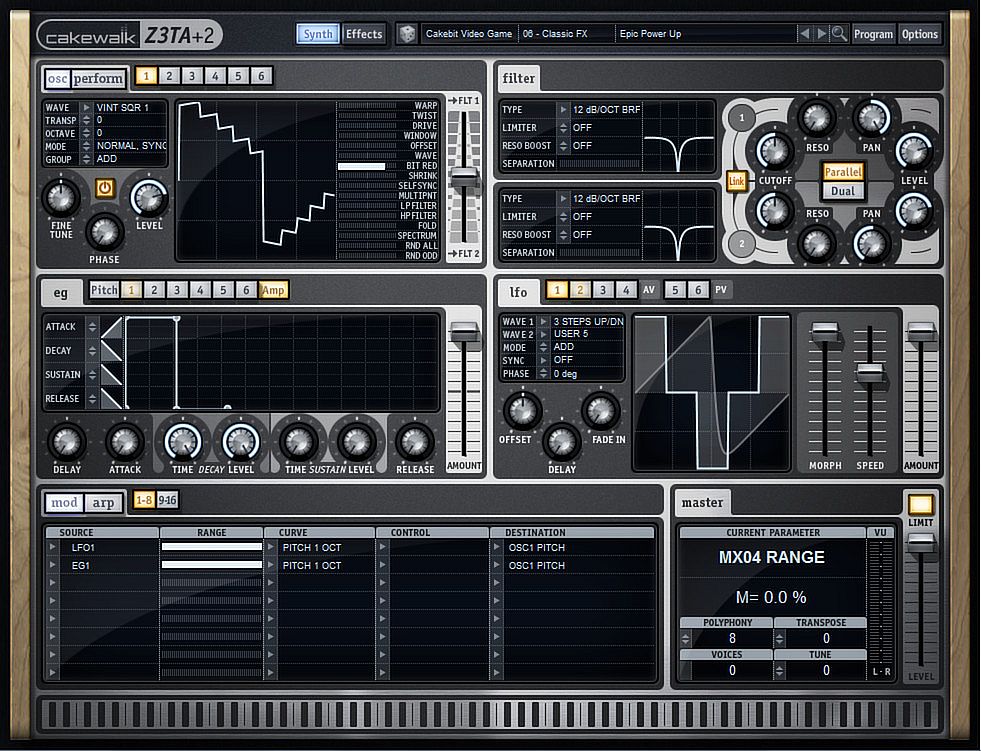This screenshot has height=751, width=981.
Task: Click the oscillator LEVEL knob
Action: pos(149,198)
